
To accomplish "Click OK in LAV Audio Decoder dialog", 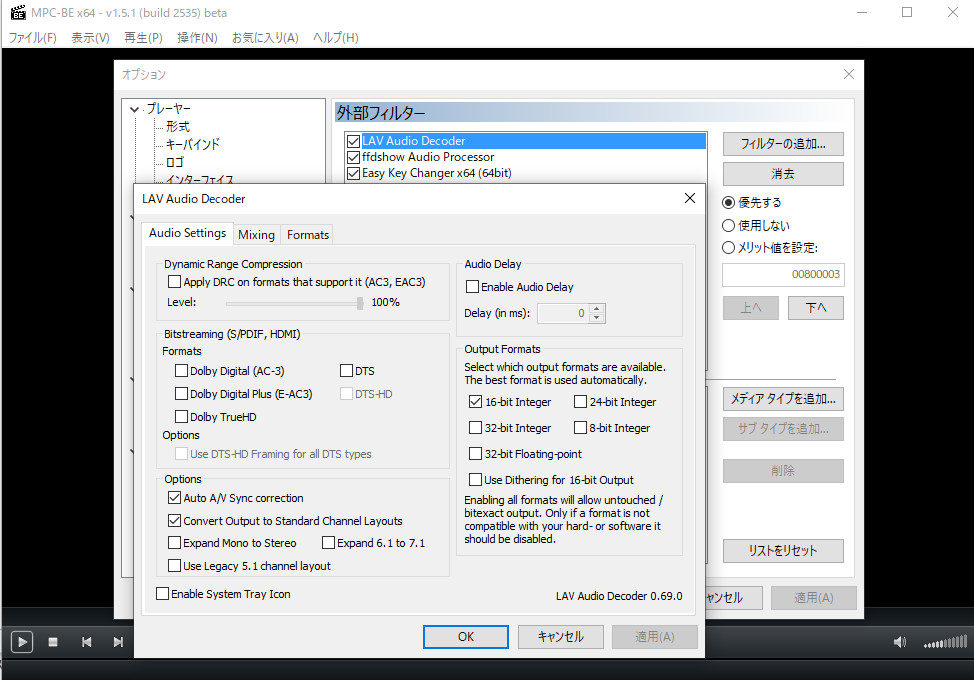I will tap(466, 637).
